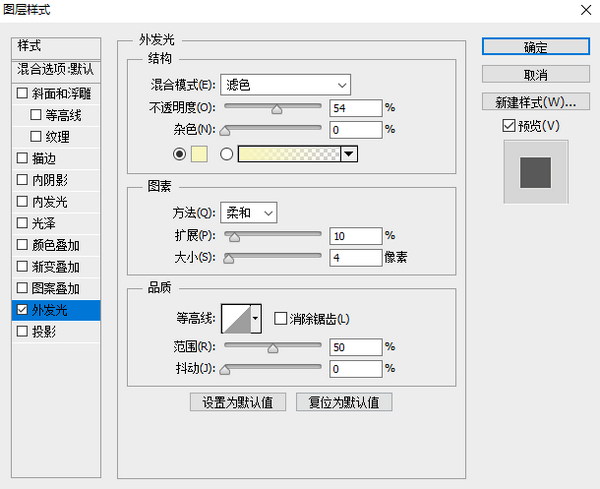Image resolution: width=600 pixels, height=489 pixels.
Task: Enable the 投影 drop shadow checkbox
Action: (23, 332)
